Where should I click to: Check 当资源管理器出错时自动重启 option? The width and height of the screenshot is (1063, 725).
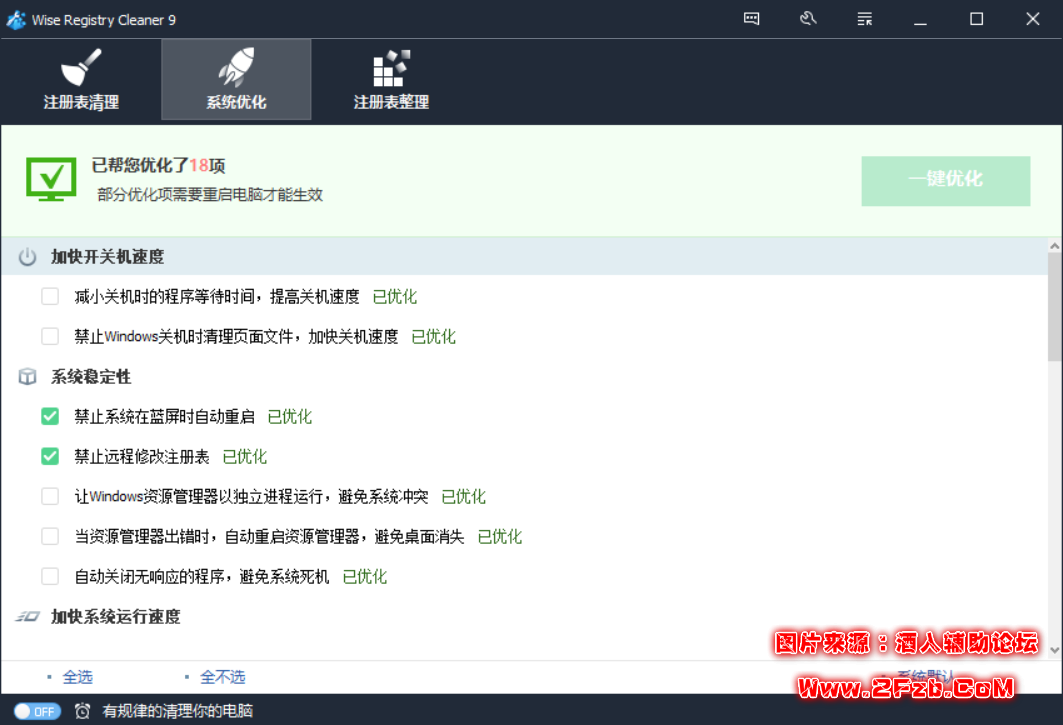pyautogui.click(x=50, y=536)
